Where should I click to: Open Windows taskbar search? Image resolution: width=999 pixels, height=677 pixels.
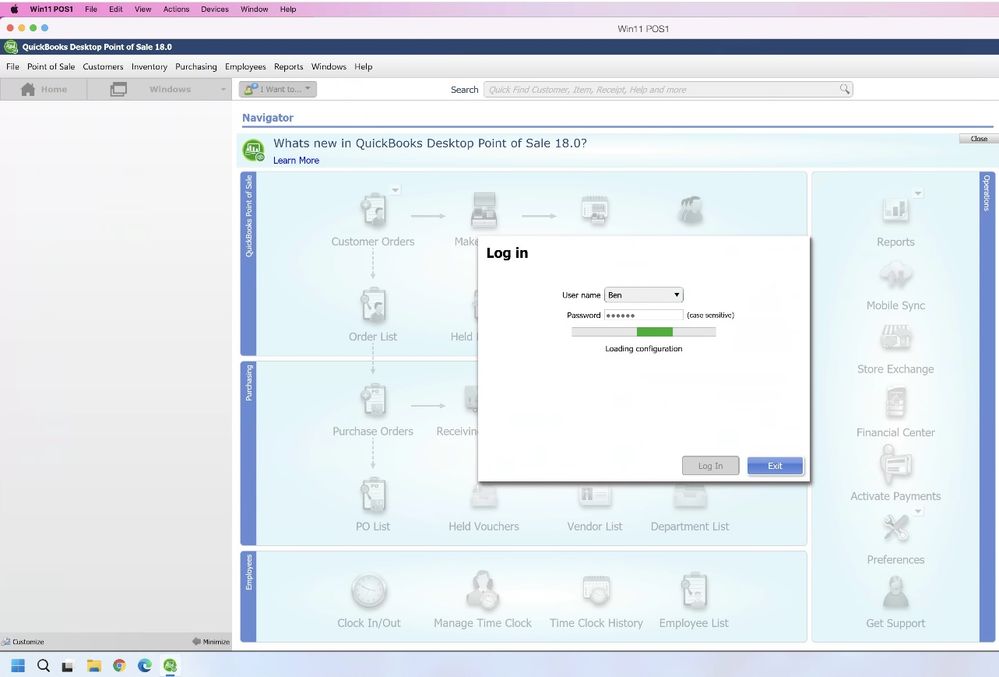43,666
